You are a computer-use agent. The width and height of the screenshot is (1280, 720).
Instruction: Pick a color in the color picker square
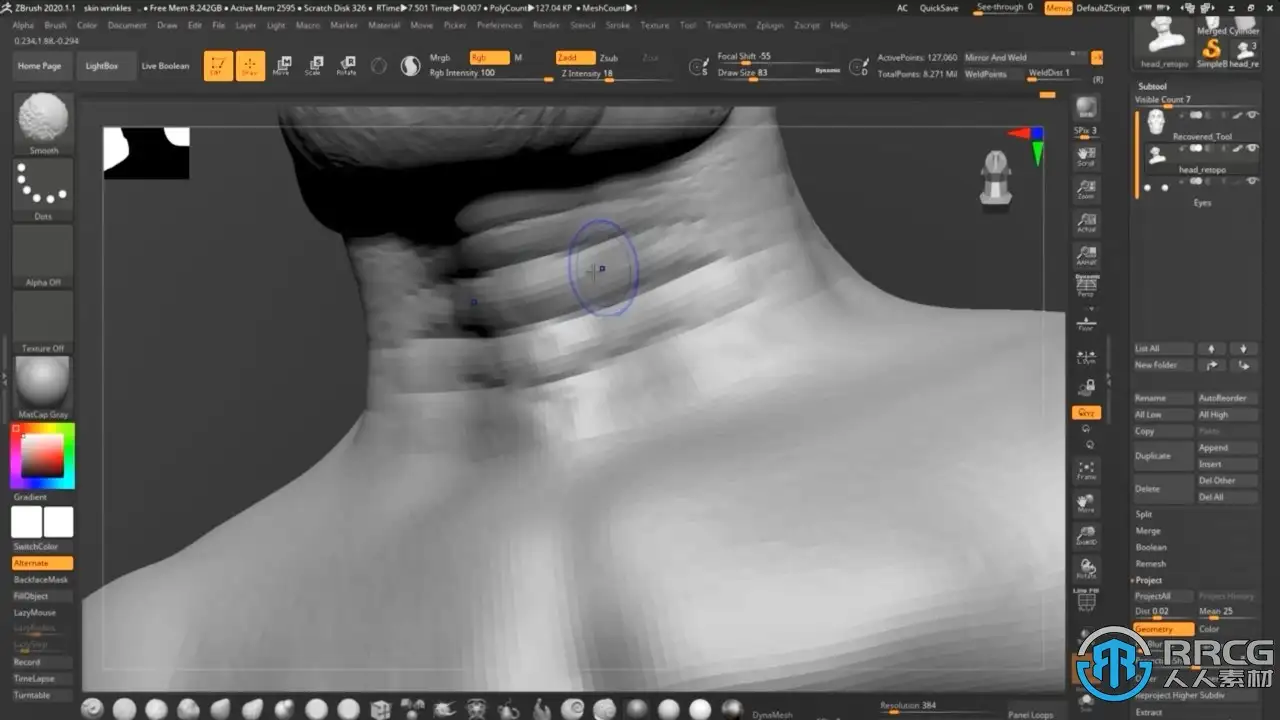[x=43, y=456]
